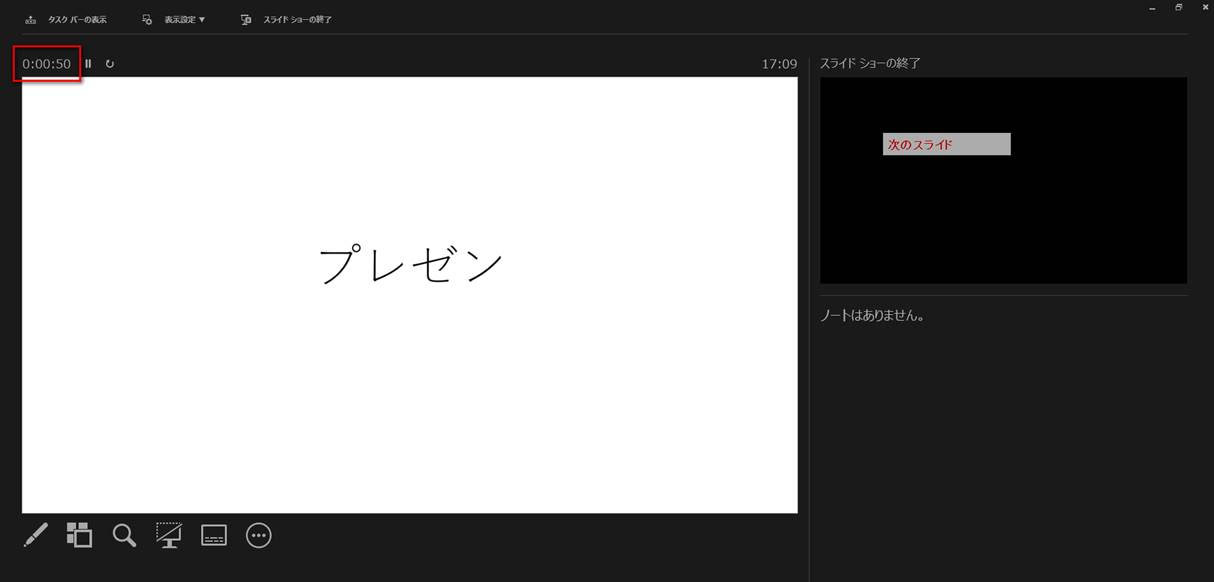Click the 0:00:50 timer display
The image size is (1214, 582).
47,62
